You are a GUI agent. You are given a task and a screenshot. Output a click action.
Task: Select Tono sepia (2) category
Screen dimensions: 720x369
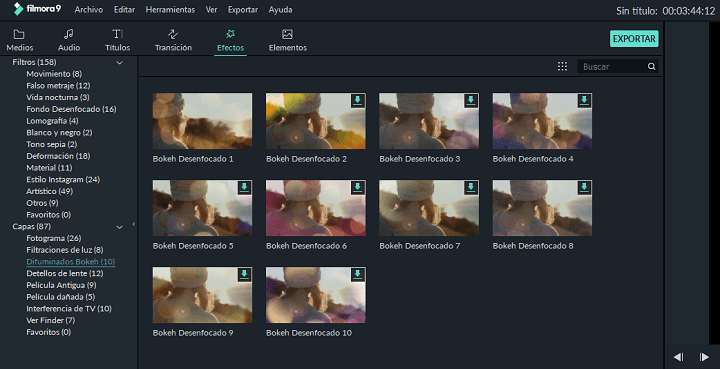tap(52, 144)
